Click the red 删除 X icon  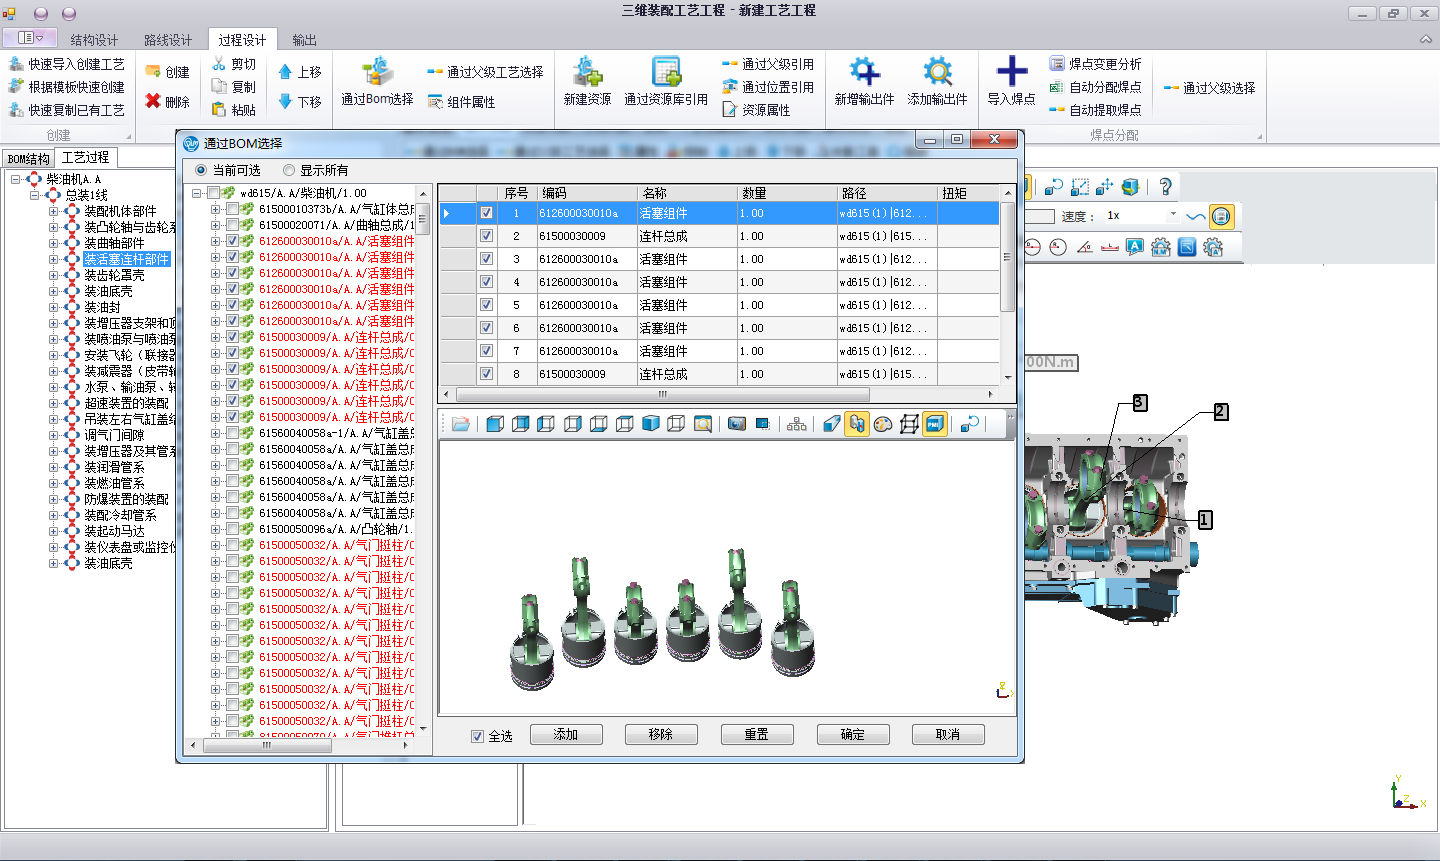click(x=153, y=101)
